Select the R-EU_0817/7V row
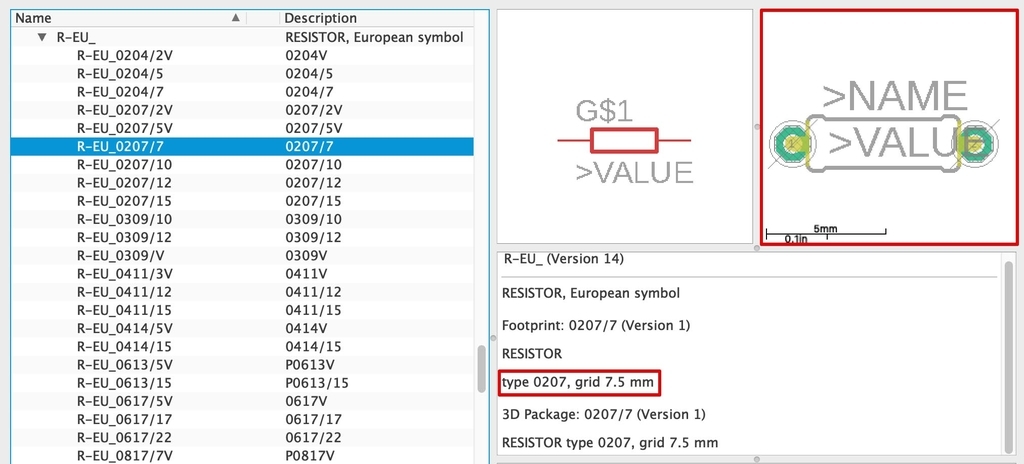Image resolution: width=1024 pixels, height=464 pixels. [x=242, y=456]
